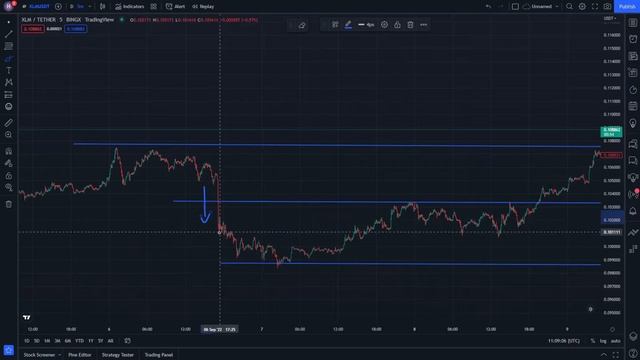The image size is (640, 360).
Task: Open the Stock Screener tab
Action: pos(39,355)
